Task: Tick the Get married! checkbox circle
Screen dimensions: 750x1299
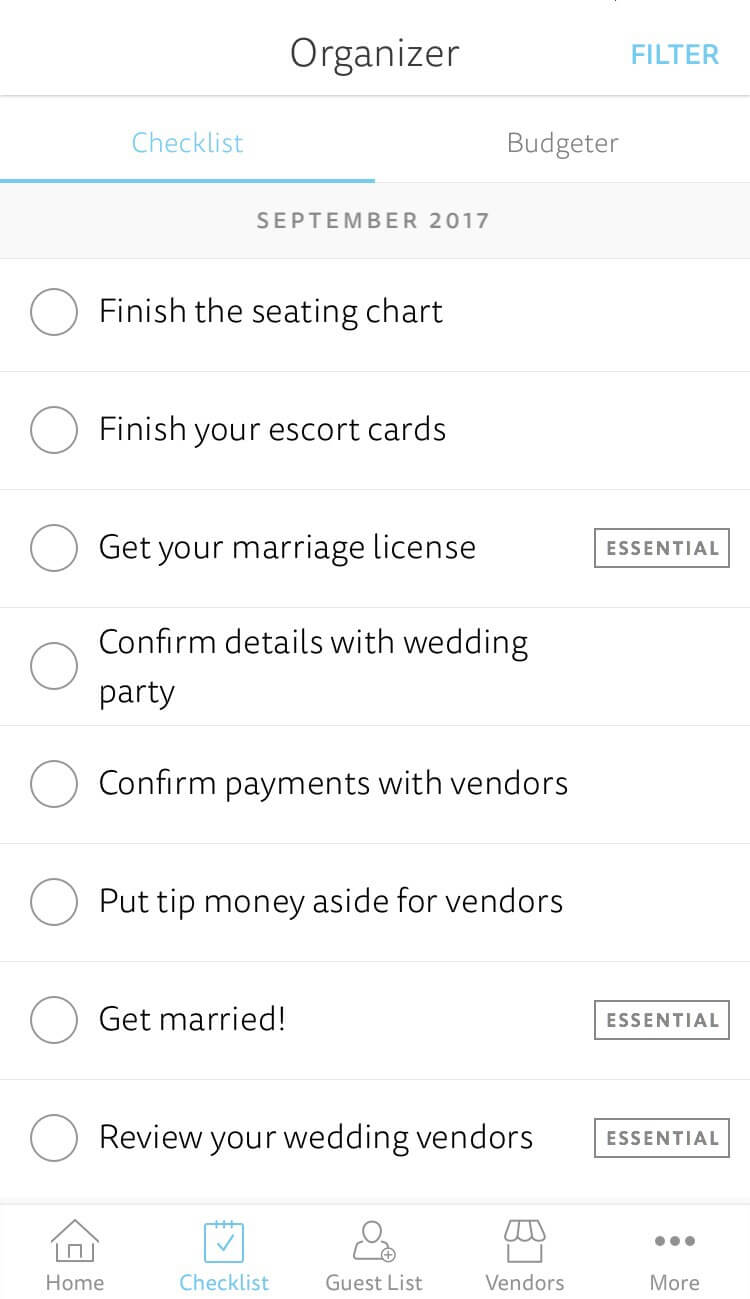Action: click(x=54, y=1020)
